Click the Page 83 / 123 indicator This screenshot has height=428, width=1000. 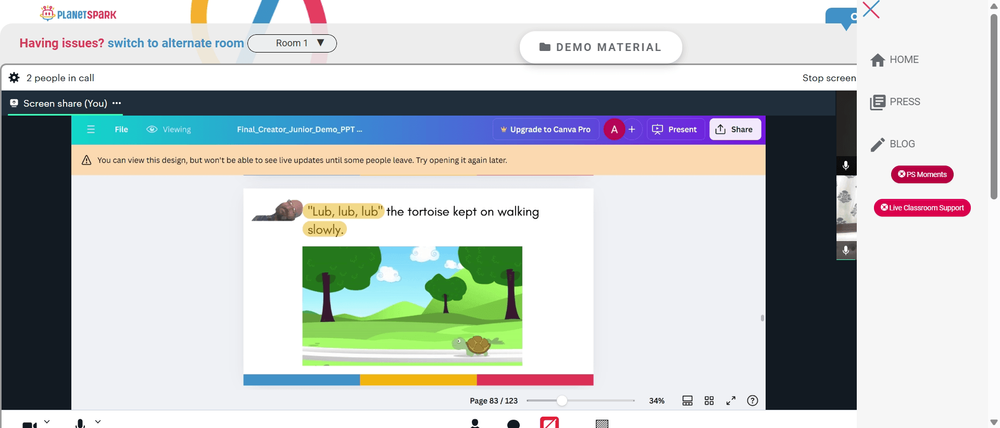point(494,401)
